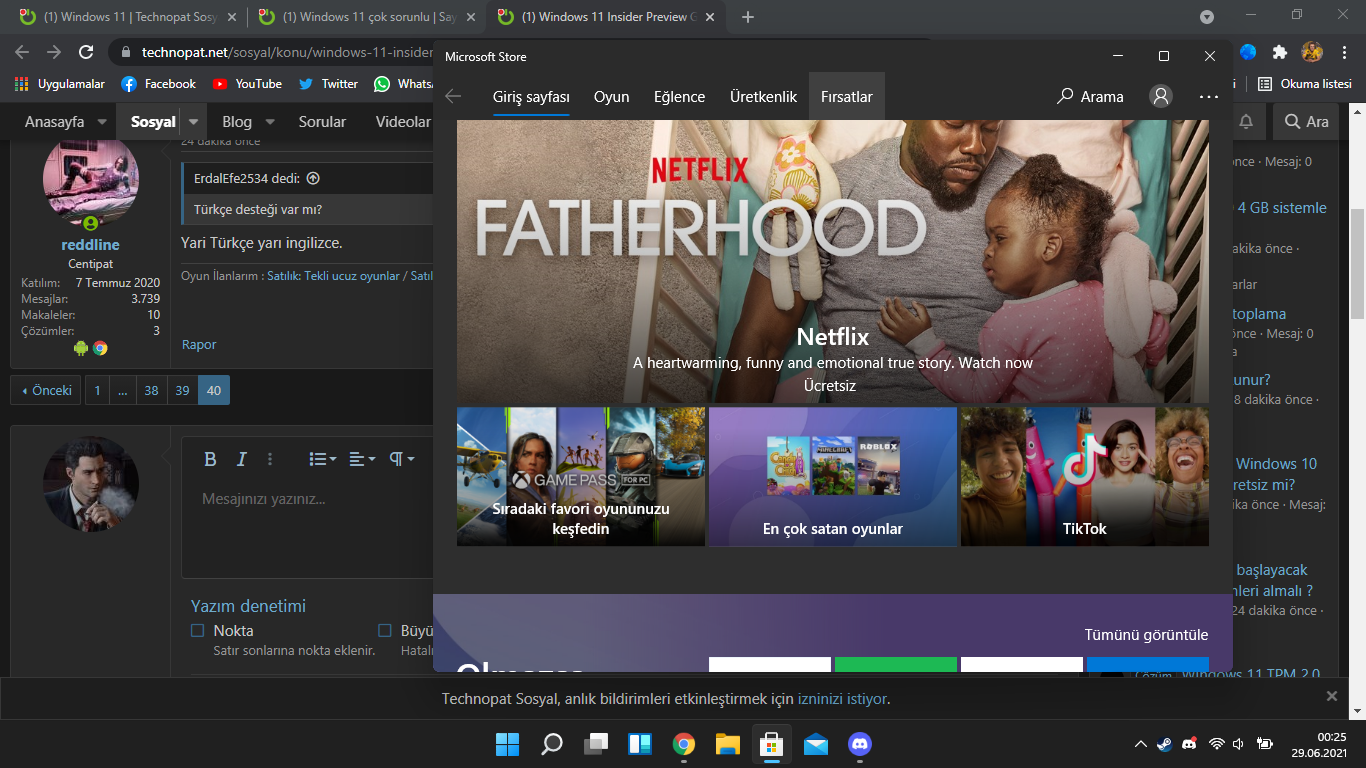The image size is (1366, 768).
Task: Open File Explorer from the taskbar
Action: (727, 744)
